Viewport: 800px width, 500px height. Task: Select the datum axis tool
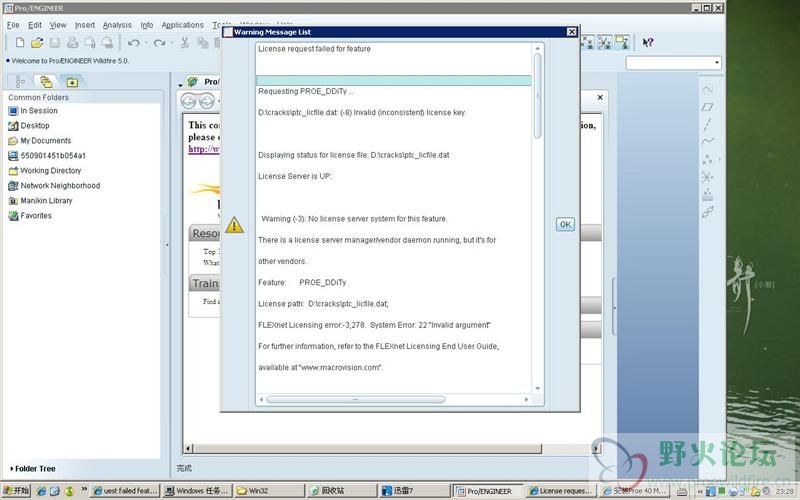tap(707, 124)
